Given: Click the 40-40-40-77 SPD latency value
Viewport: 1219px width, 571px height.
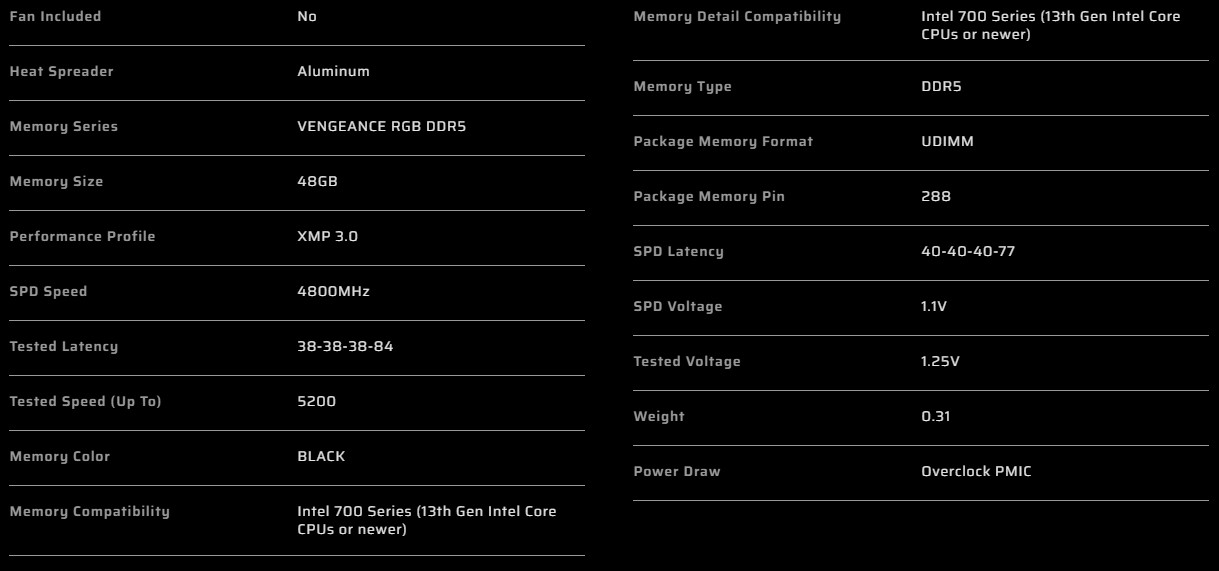Looking at the screenshot, I should click(x=968, y=252).
